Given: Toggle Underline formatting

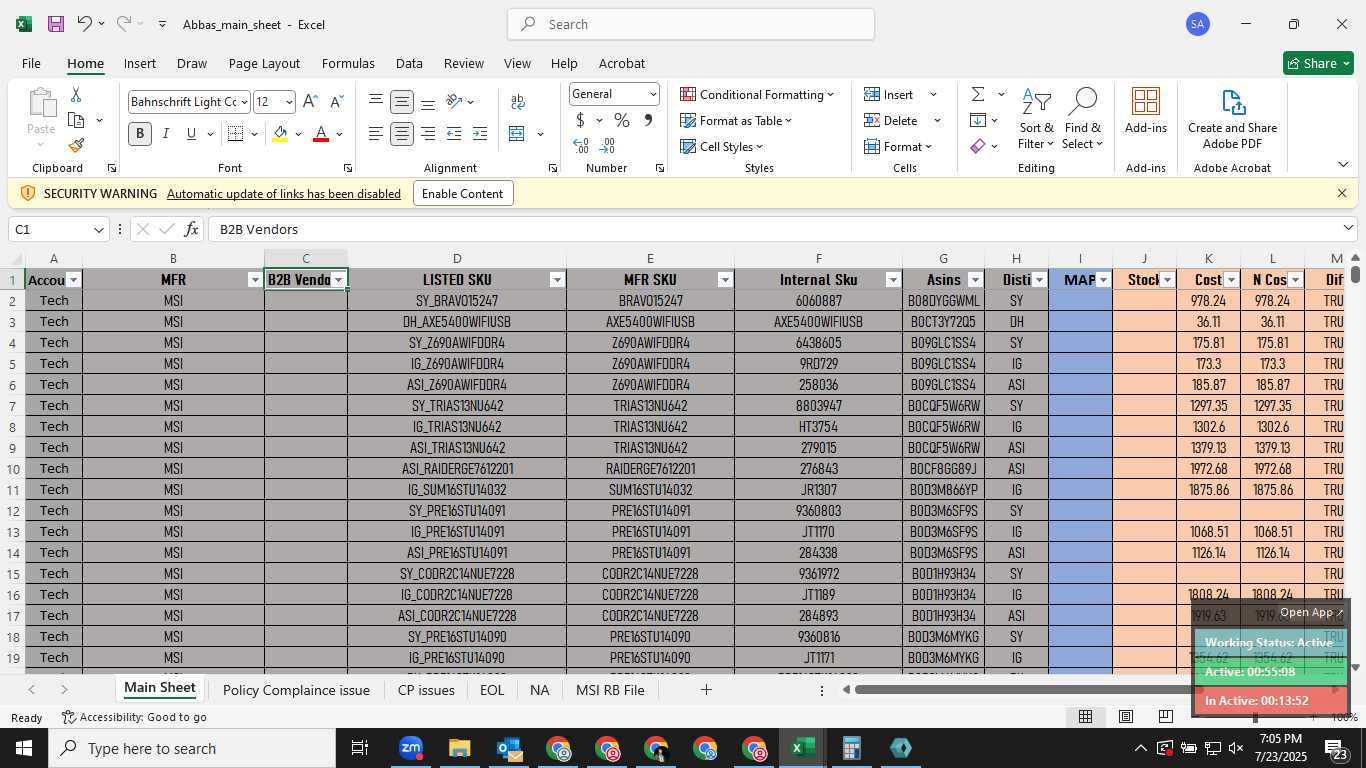Looking at the screenshot, I should tap(191, 134).
